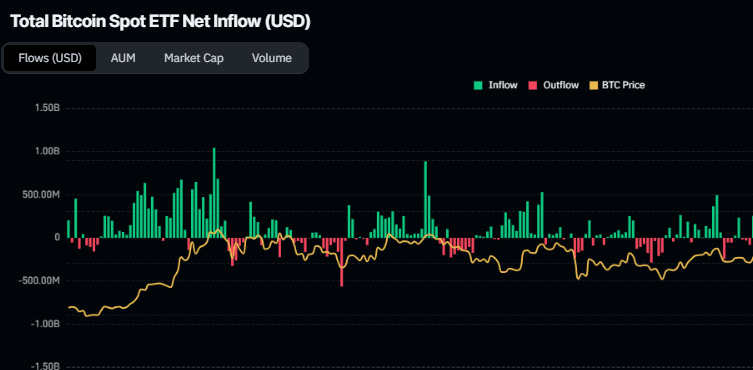This screenshot has width=753, height=370.
Task: Click the green Inflow legend swatch
Action: (x=478, y=86)
